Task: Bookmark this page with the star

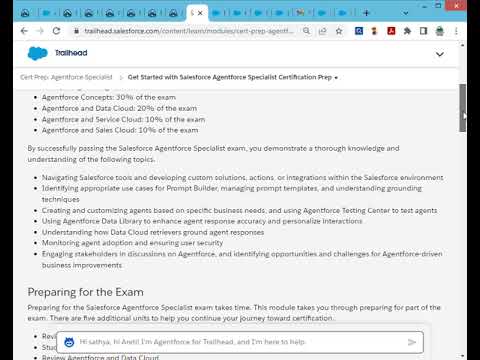Action: click(339, 31)
